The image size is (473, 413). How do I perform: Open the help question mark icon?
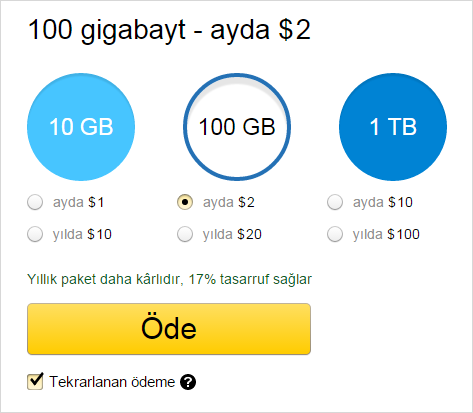[x=188, y=382]
